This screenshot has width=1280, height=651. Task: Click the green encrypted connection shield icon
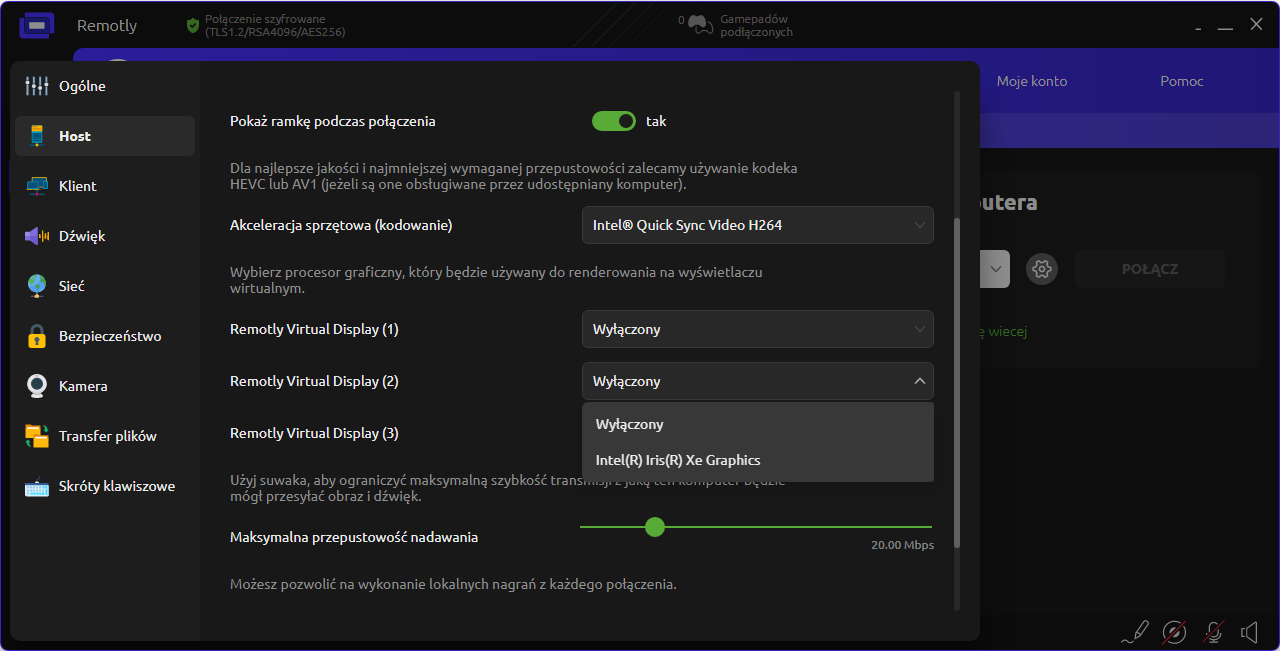click(x=193, y=25)
